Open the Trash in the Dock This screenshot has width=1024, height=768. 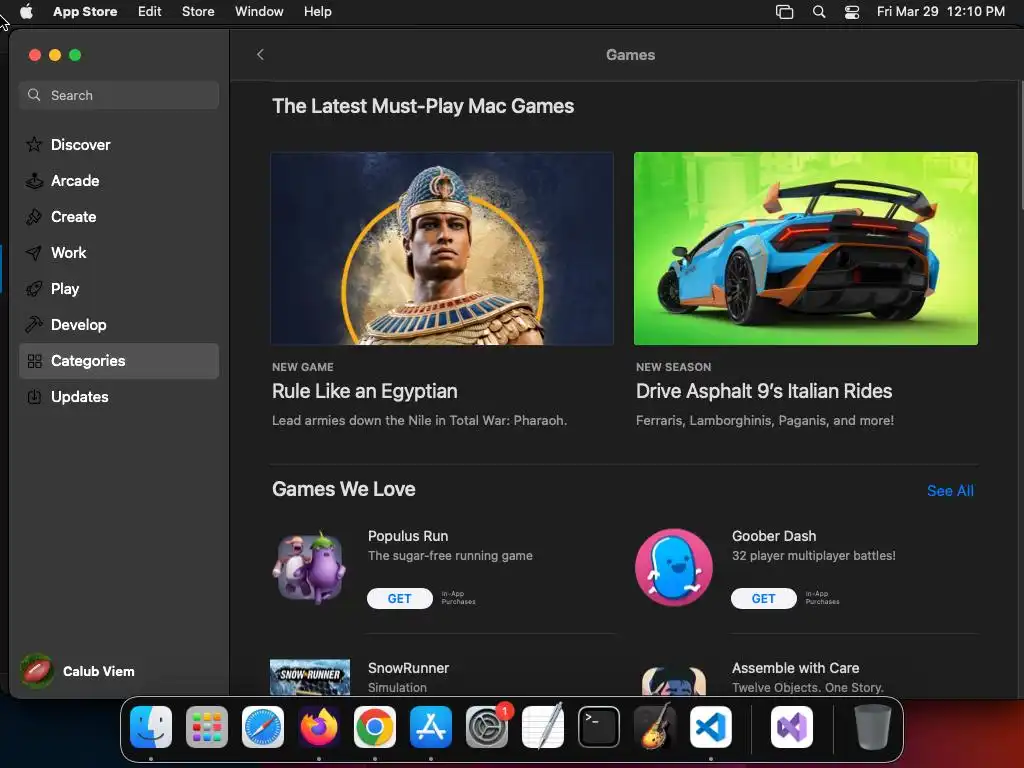tap(872, 727)
